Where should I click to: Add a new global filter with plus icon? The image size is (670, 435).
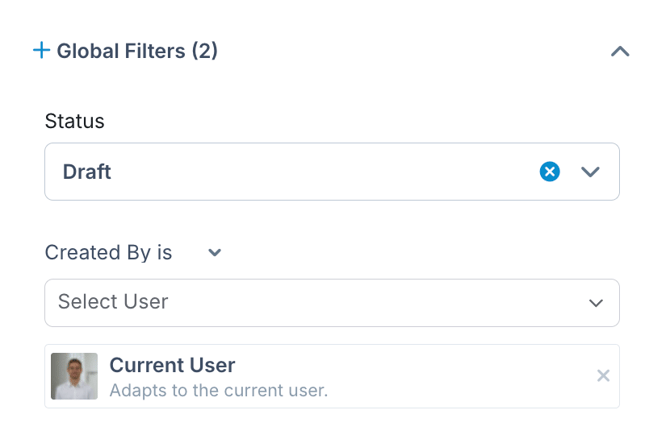(x=41, y=50)
